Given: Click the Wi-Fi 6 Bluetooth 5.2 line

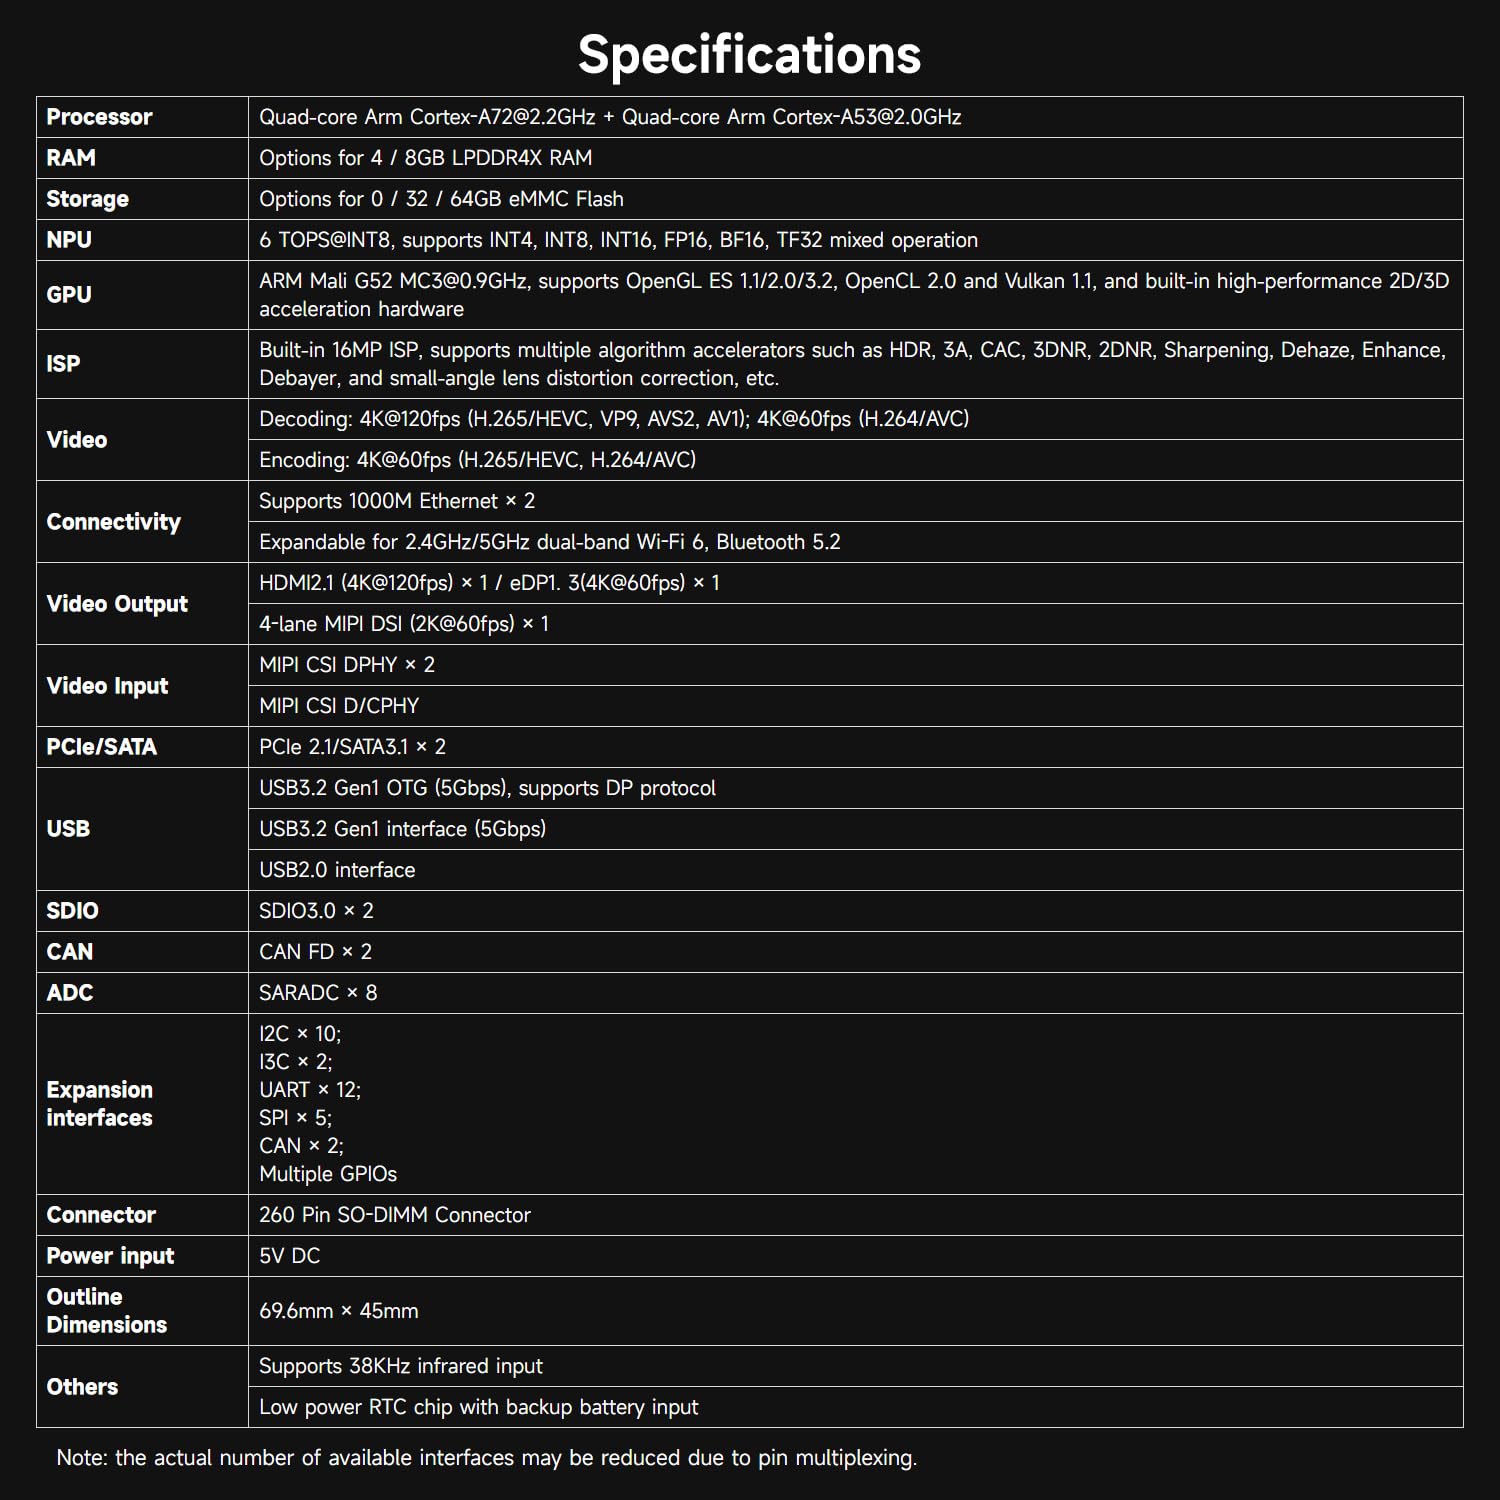Looking at the screenshot, I should (549, 542).
